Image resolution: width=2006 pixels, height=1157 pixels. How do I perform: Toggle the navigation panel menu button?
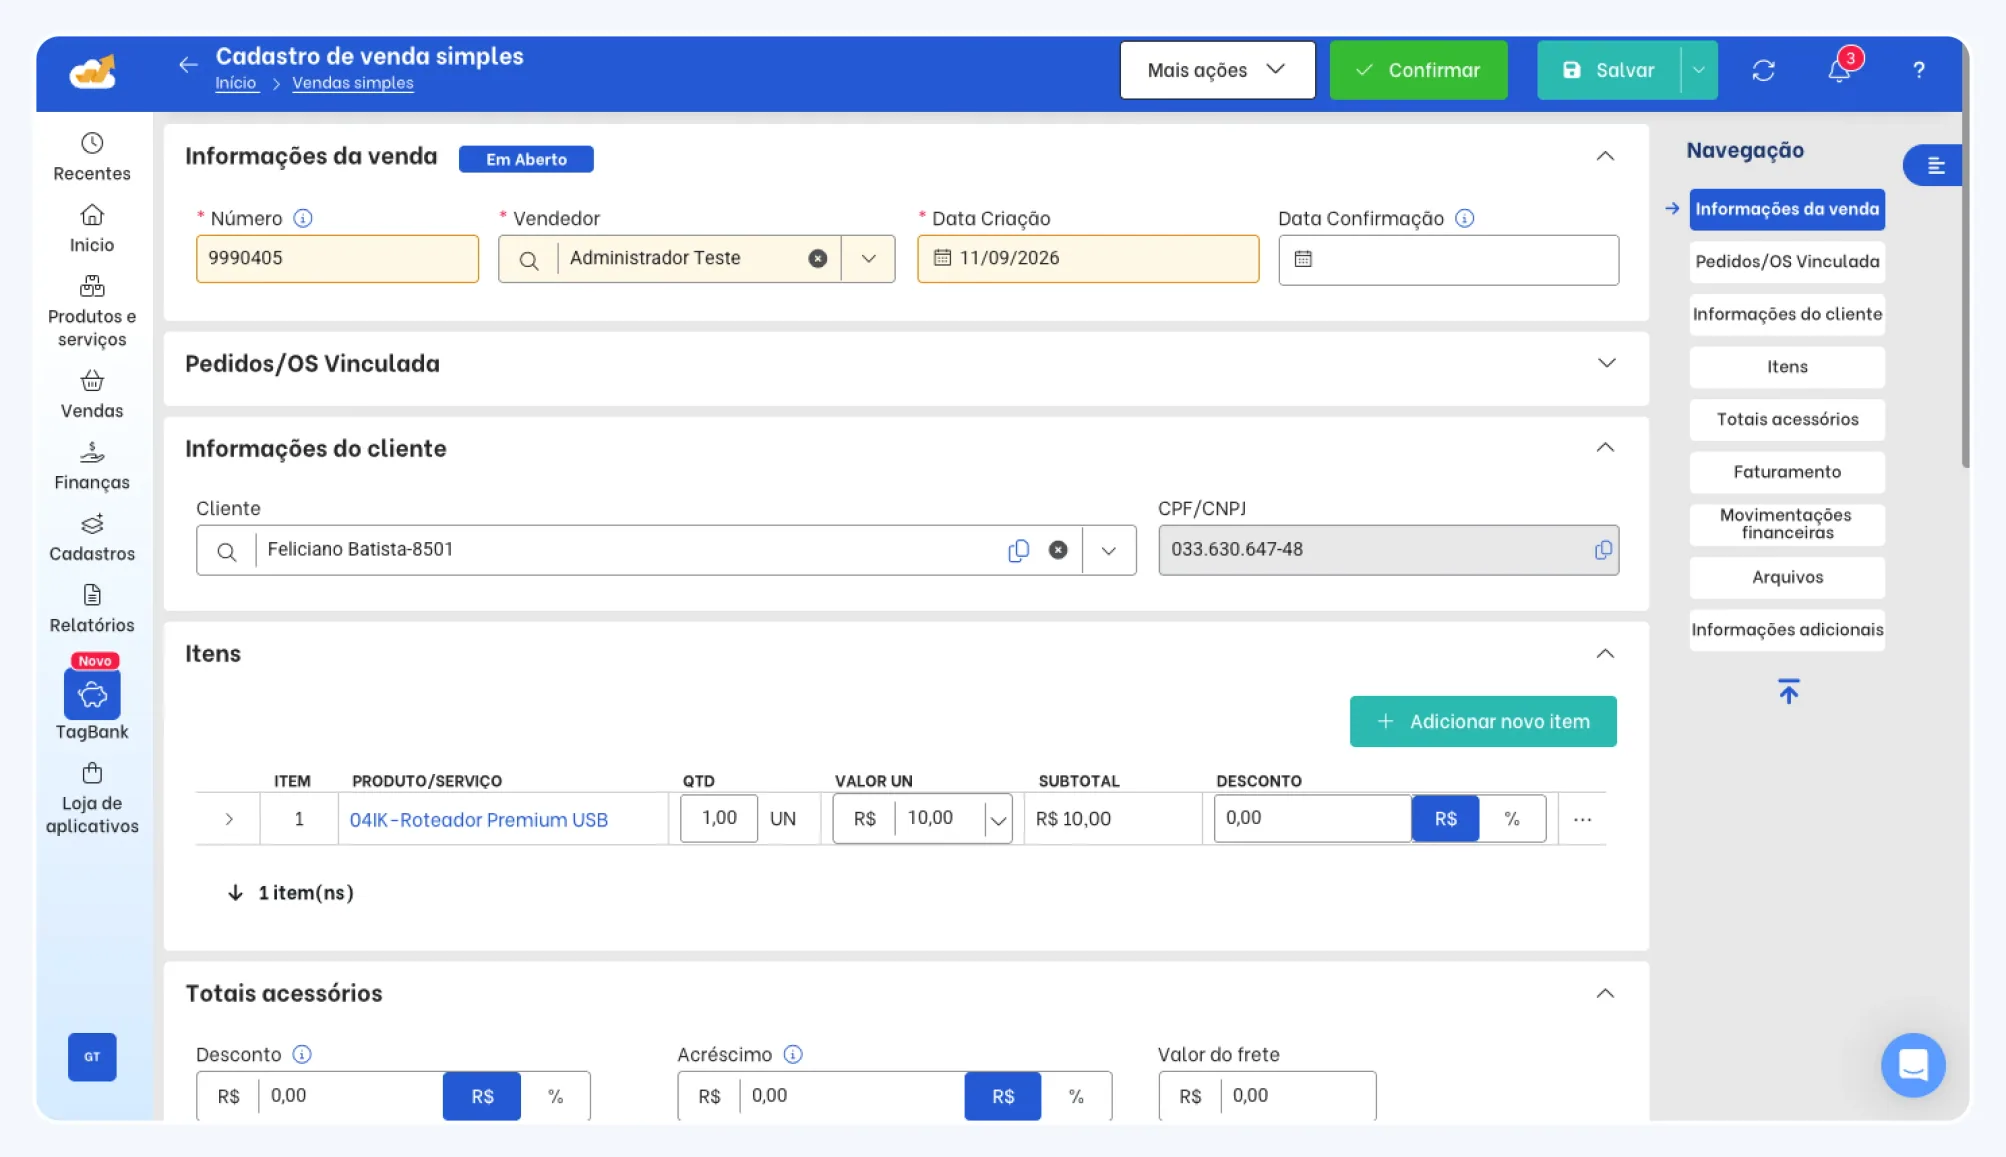point(1934,165)
